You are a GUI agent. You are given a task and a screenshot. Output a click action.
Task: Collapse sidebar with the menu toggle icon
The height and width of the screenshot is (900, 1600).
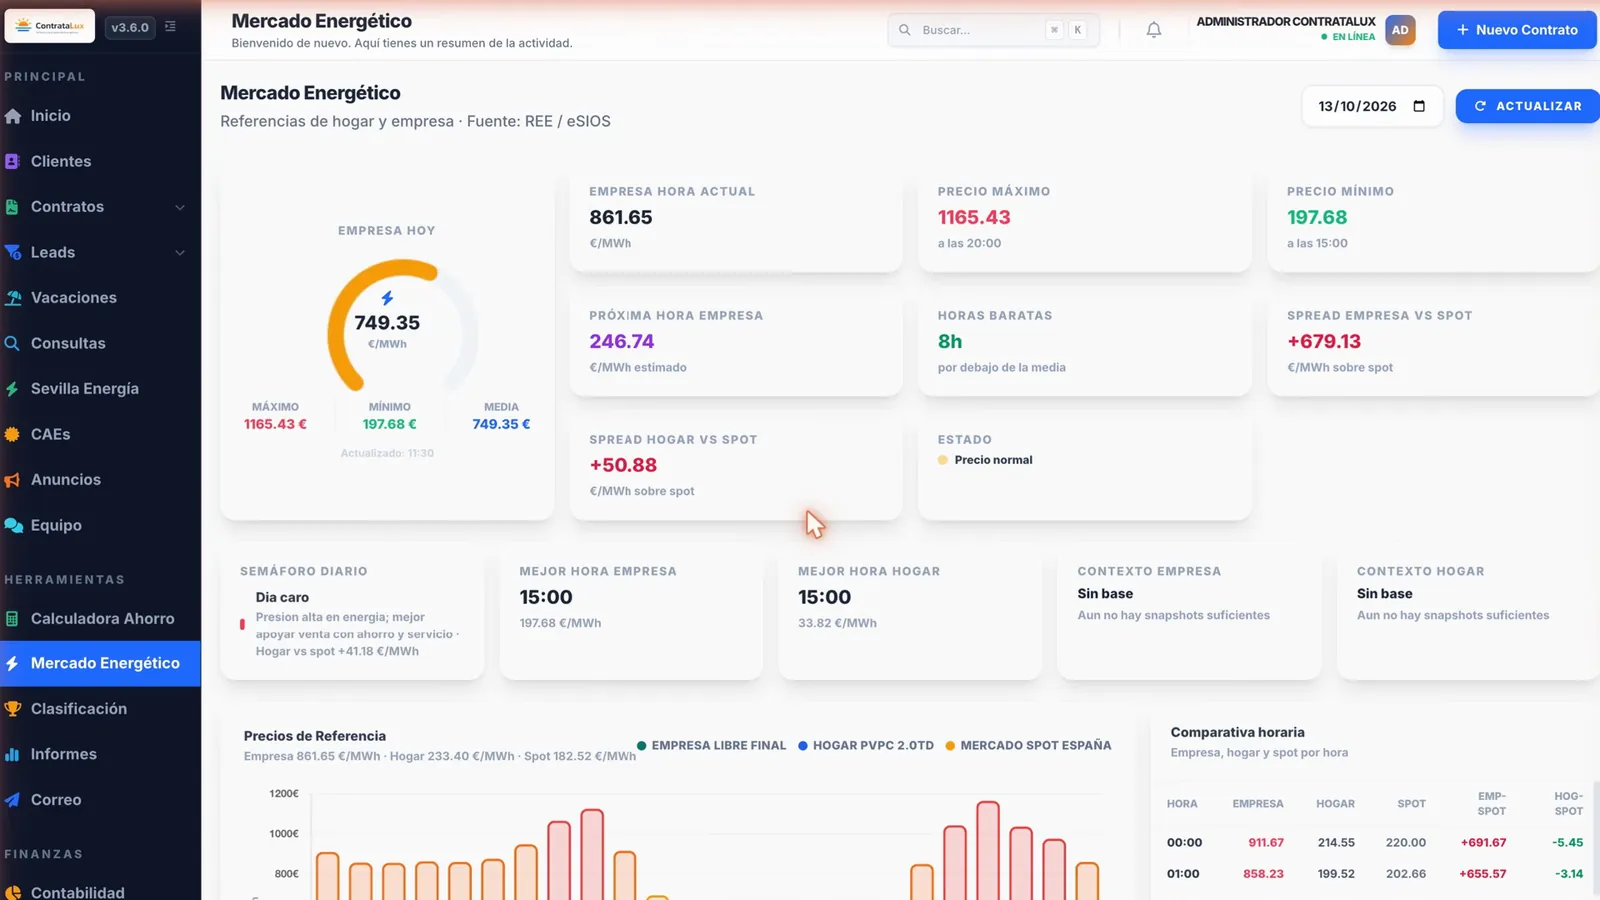click(171, 27)
